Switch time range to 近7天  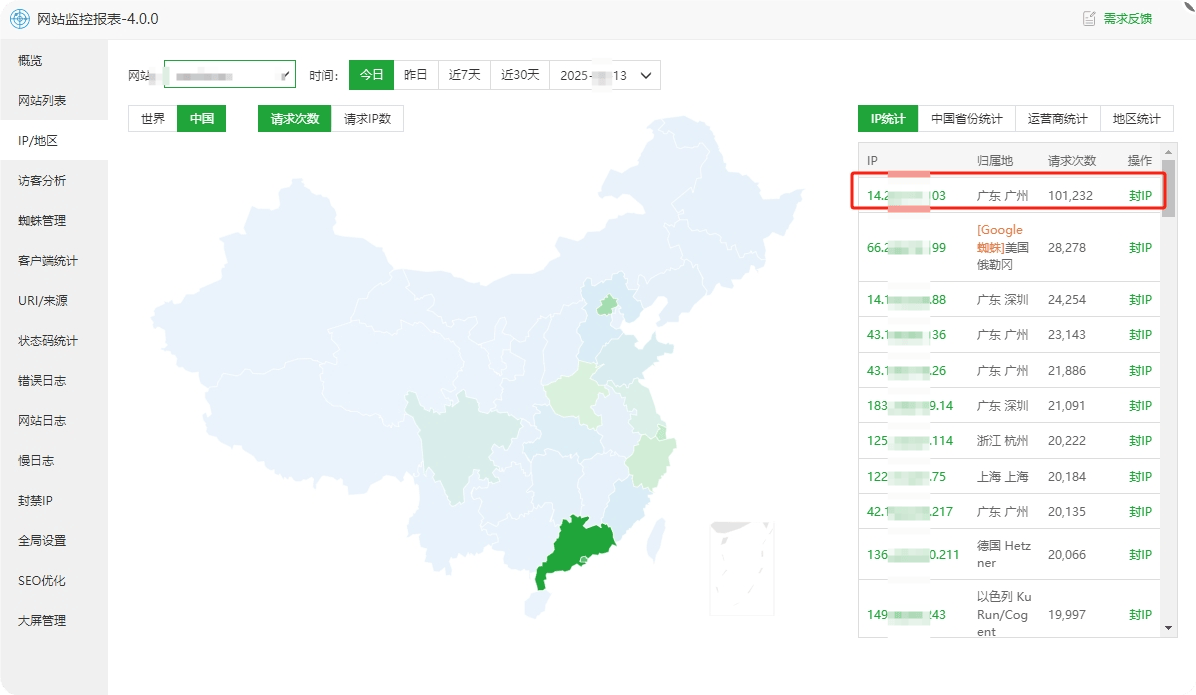click(x=464, y=75)
